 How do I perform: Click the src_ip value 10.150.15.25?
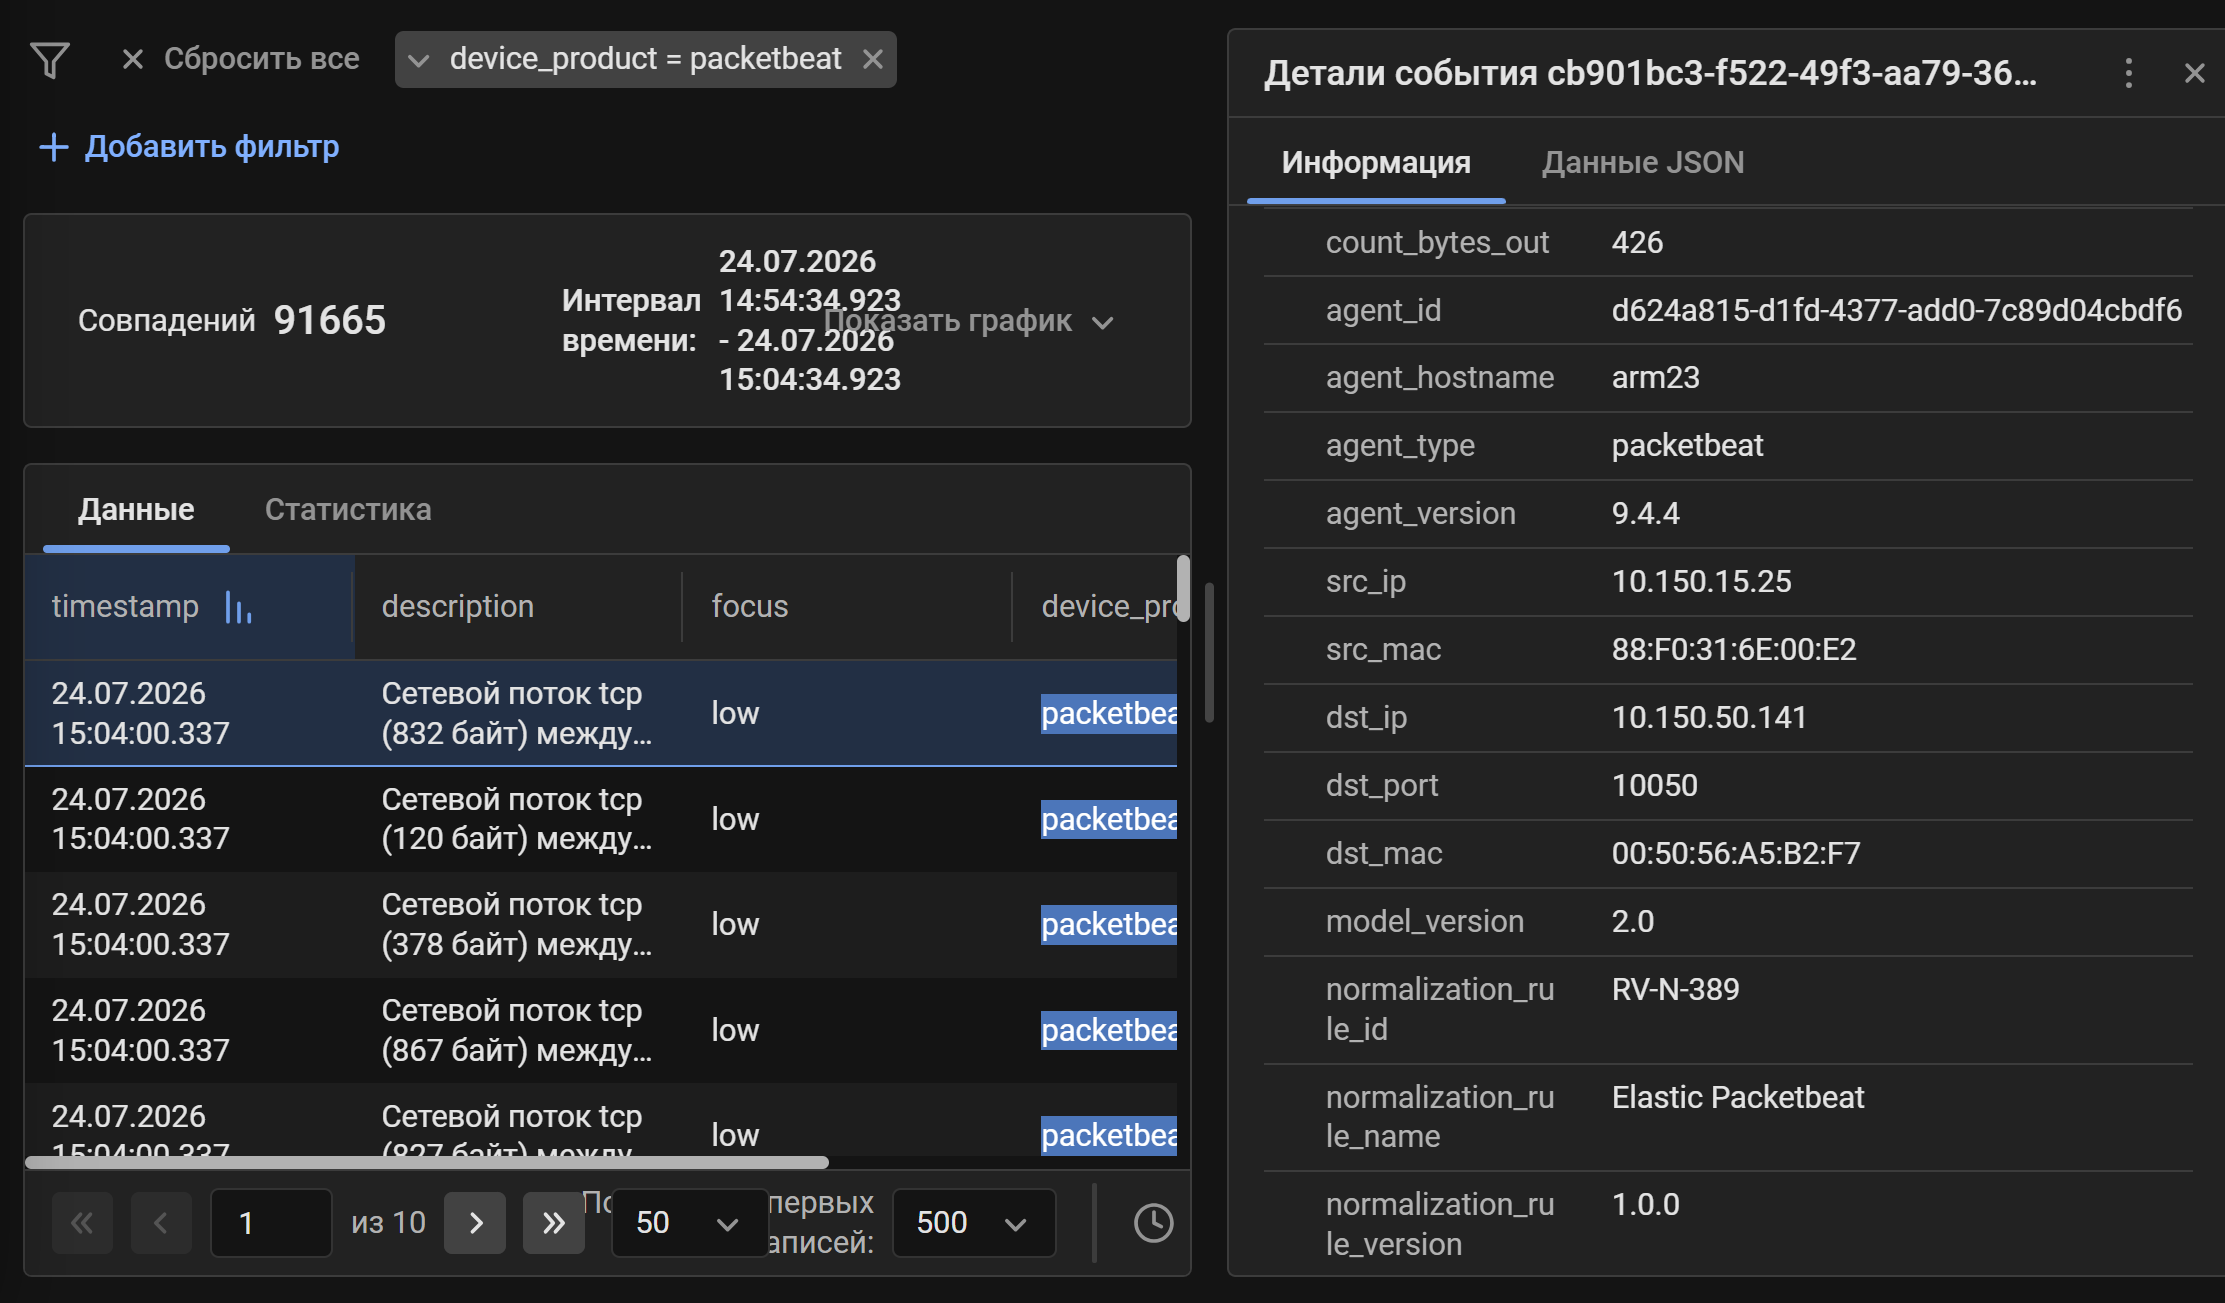[x=1701, y=581]
